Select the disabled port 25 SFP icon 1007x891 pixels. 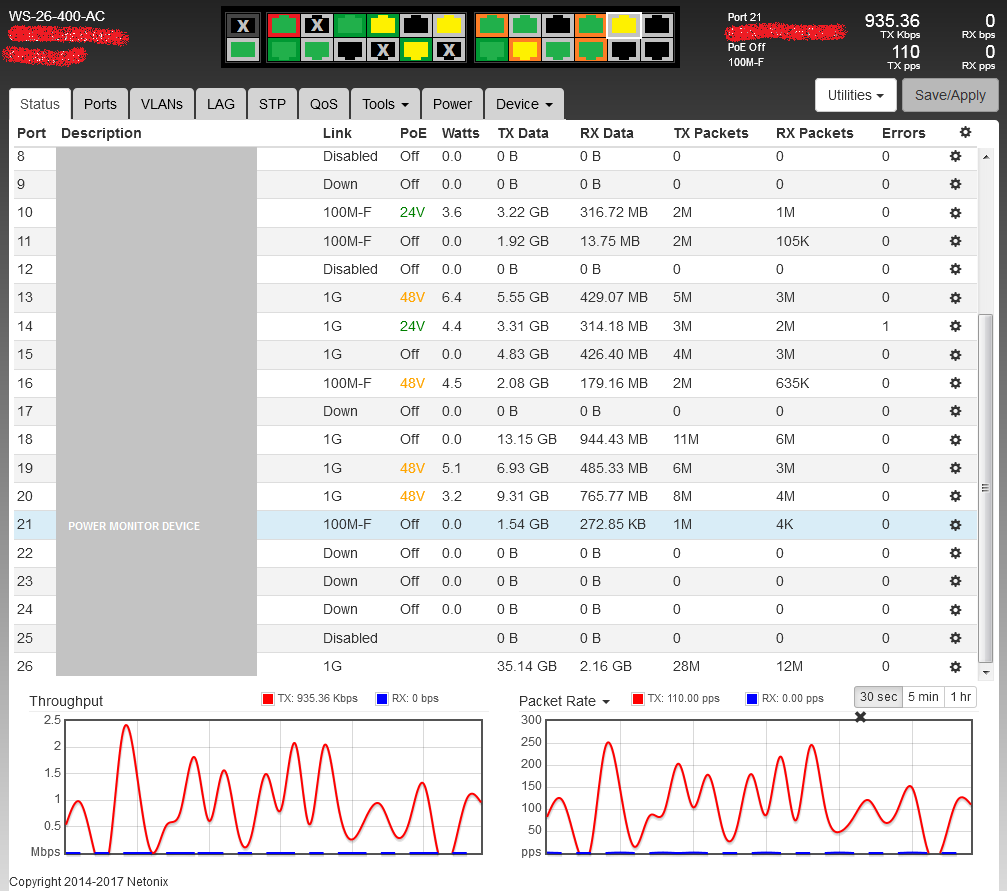click(x=241, y=25)
